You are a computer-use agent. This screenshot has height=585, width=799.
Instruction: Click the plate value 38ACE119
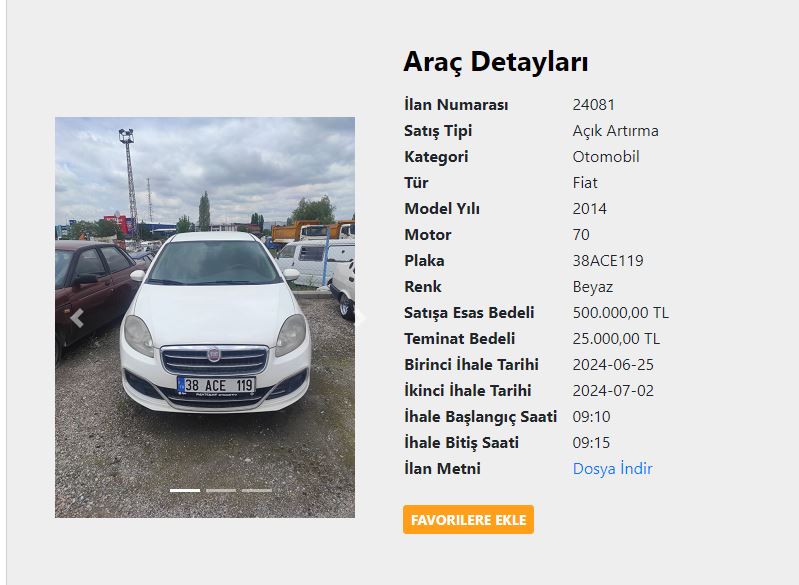tap(608, 261)
